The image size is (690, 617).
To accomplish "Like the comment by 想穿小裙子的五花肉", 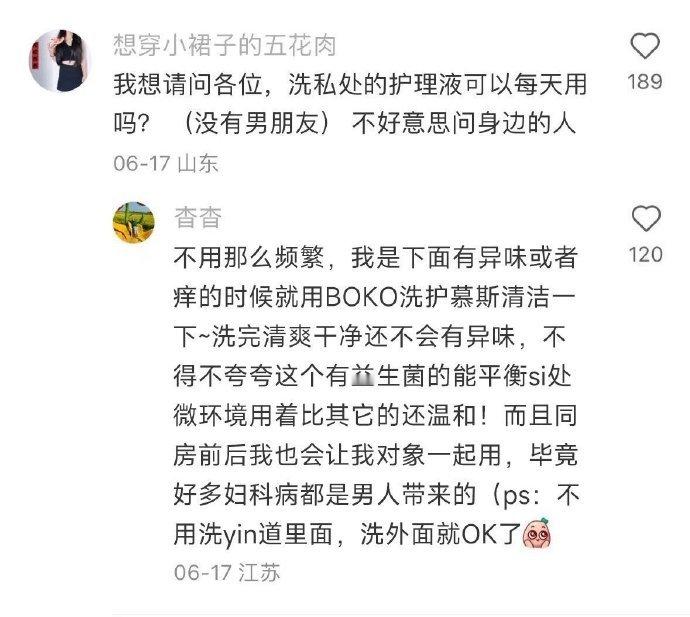I will (x=645, y=46).
